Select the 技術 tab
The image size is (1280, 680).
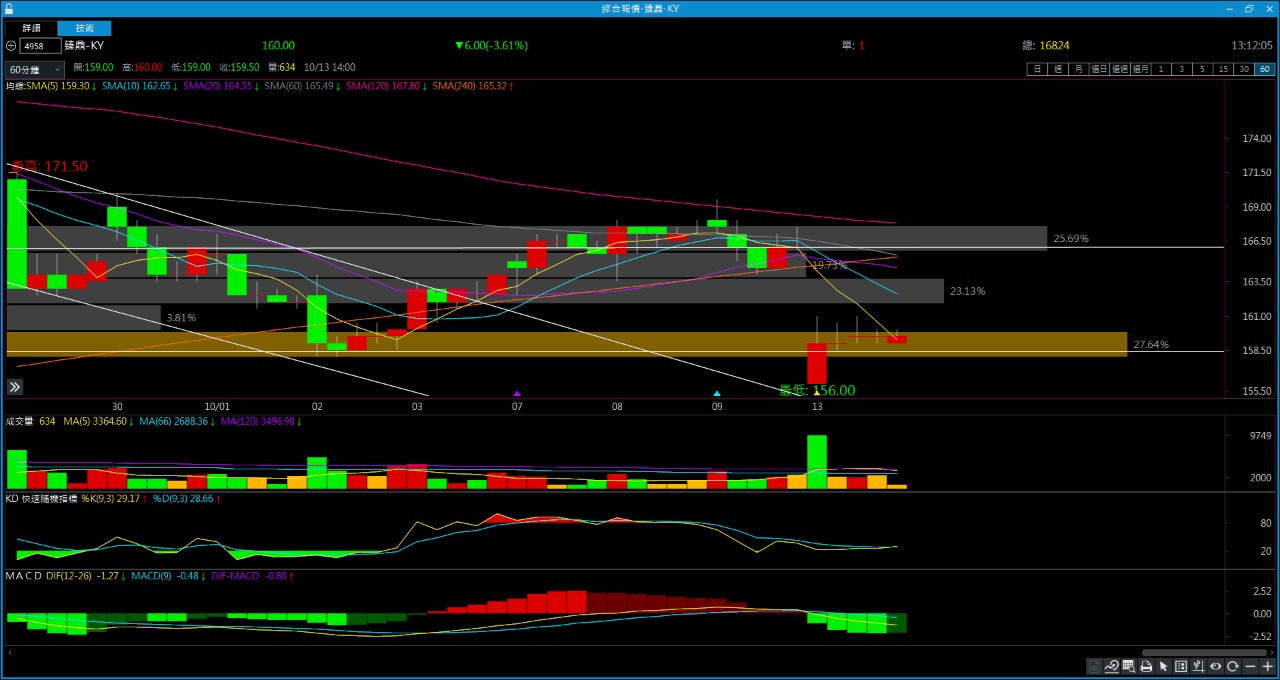click(84, 28)
